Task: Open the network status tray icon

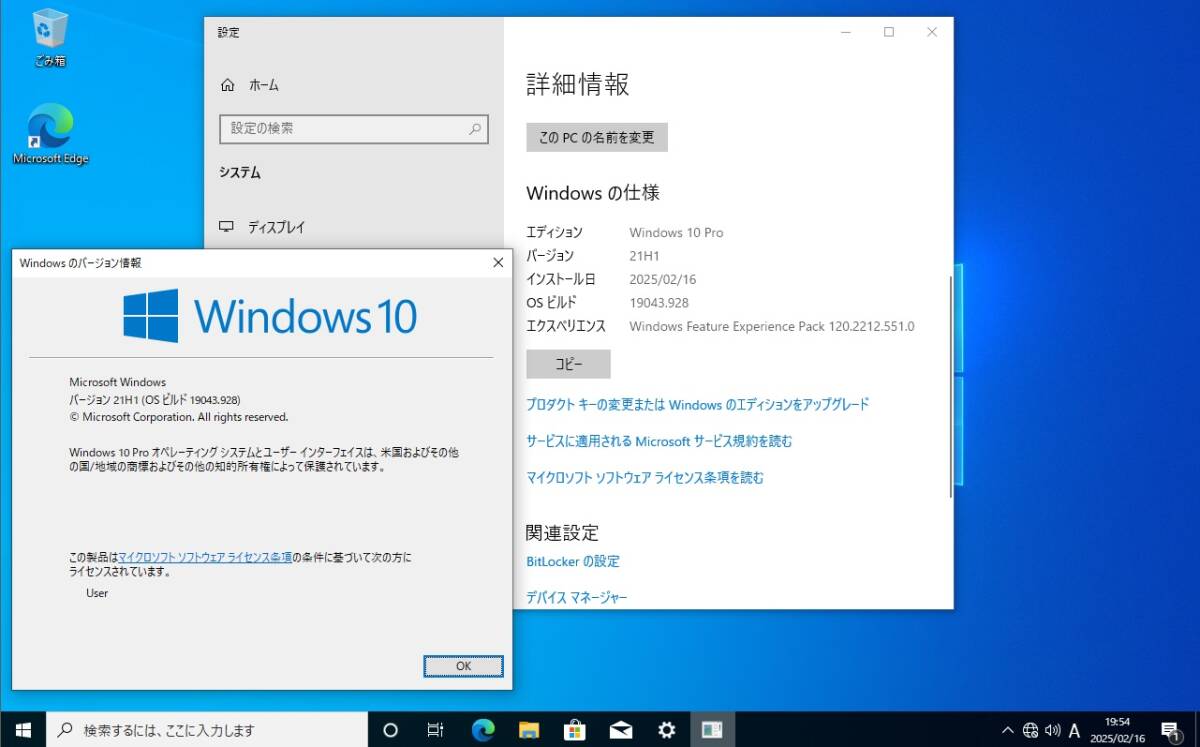Action: [x=1031, y=730]
